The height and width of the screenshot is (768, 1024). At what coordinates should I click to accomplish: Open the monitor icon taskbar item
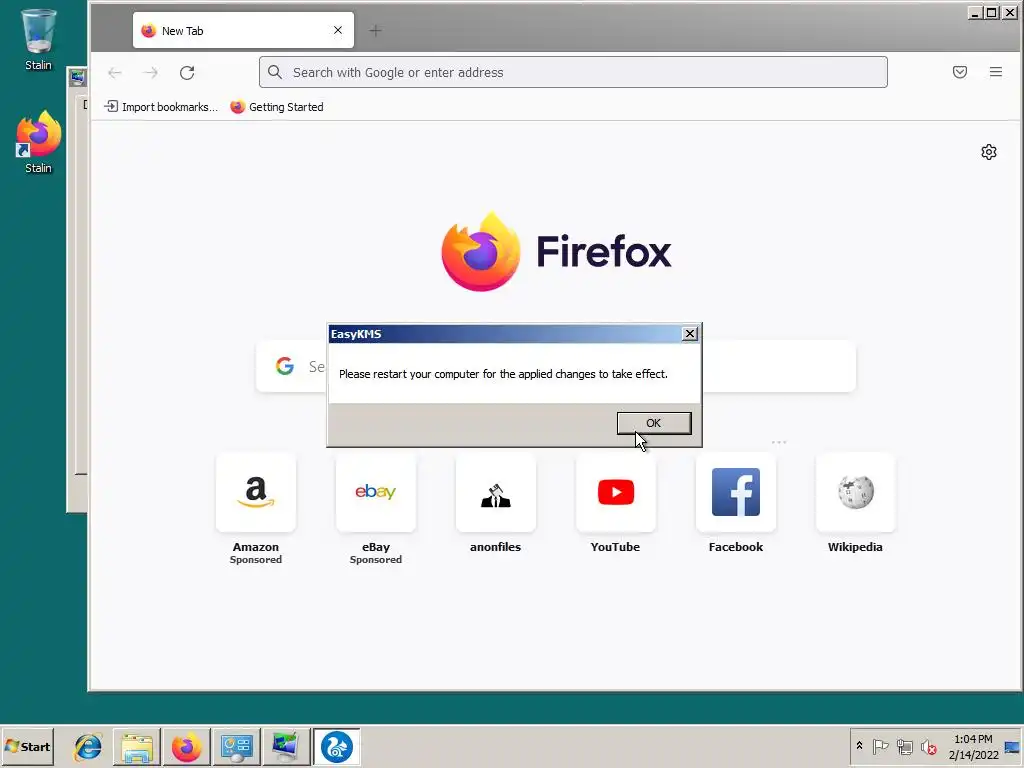click(x=286, y=746)
